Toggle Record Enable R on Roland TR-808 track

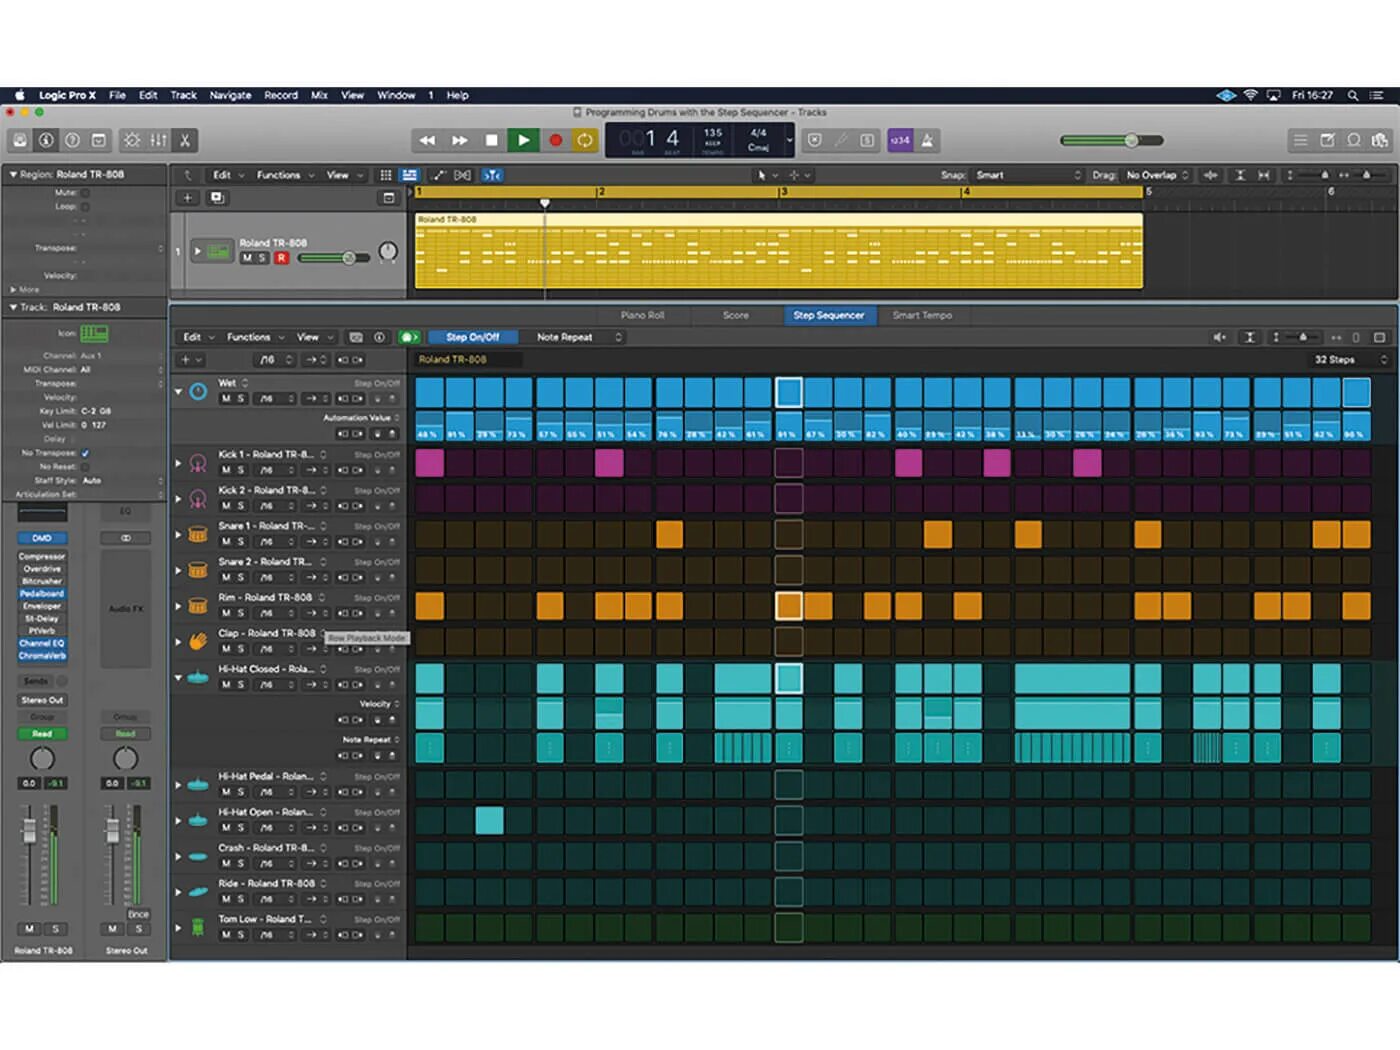(x=281, y=258)
